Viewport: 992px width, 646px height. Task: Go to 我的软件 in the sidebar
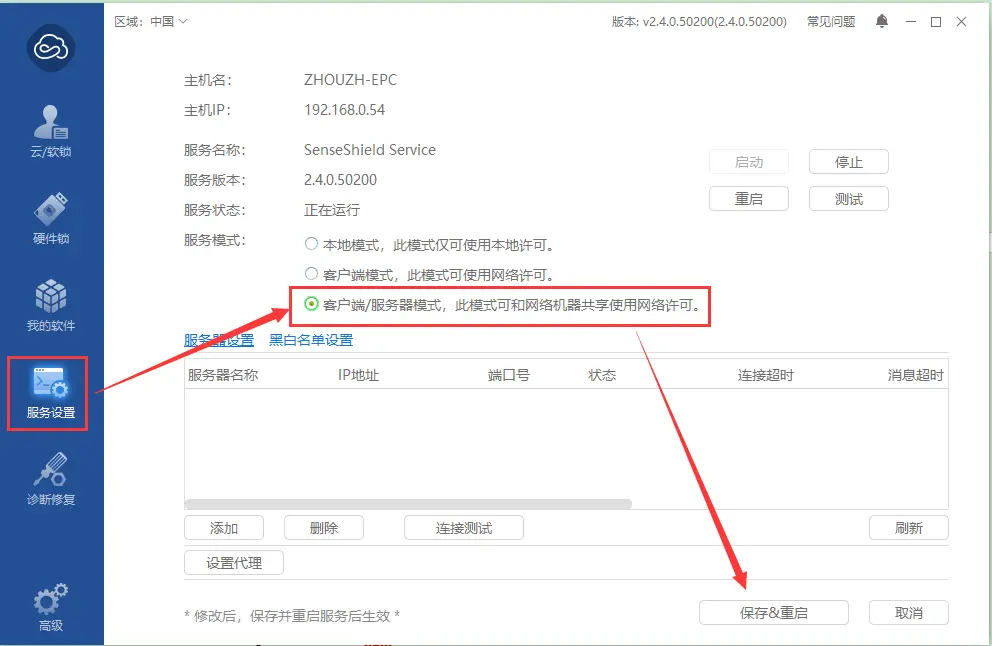52,304
